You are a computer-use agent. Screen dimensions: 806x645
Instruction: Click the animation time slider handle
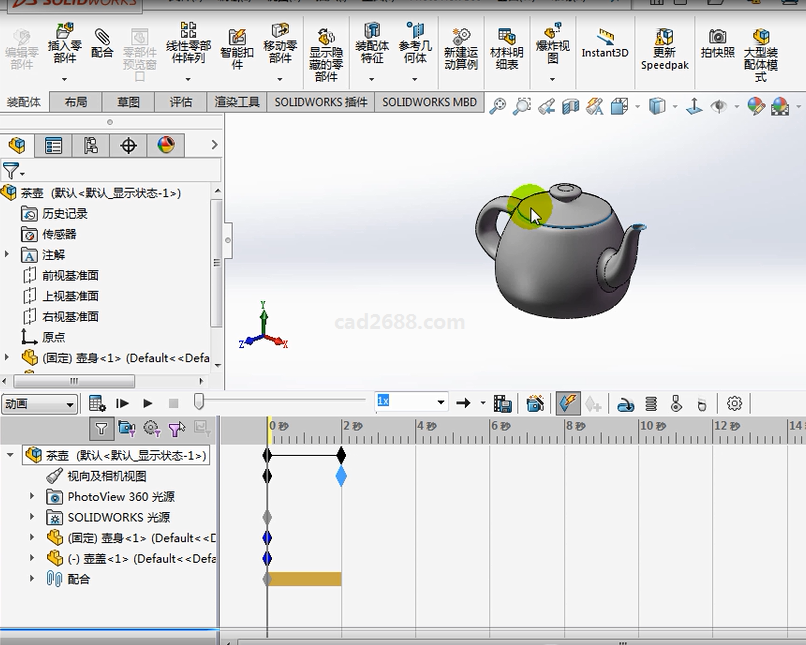199,402
